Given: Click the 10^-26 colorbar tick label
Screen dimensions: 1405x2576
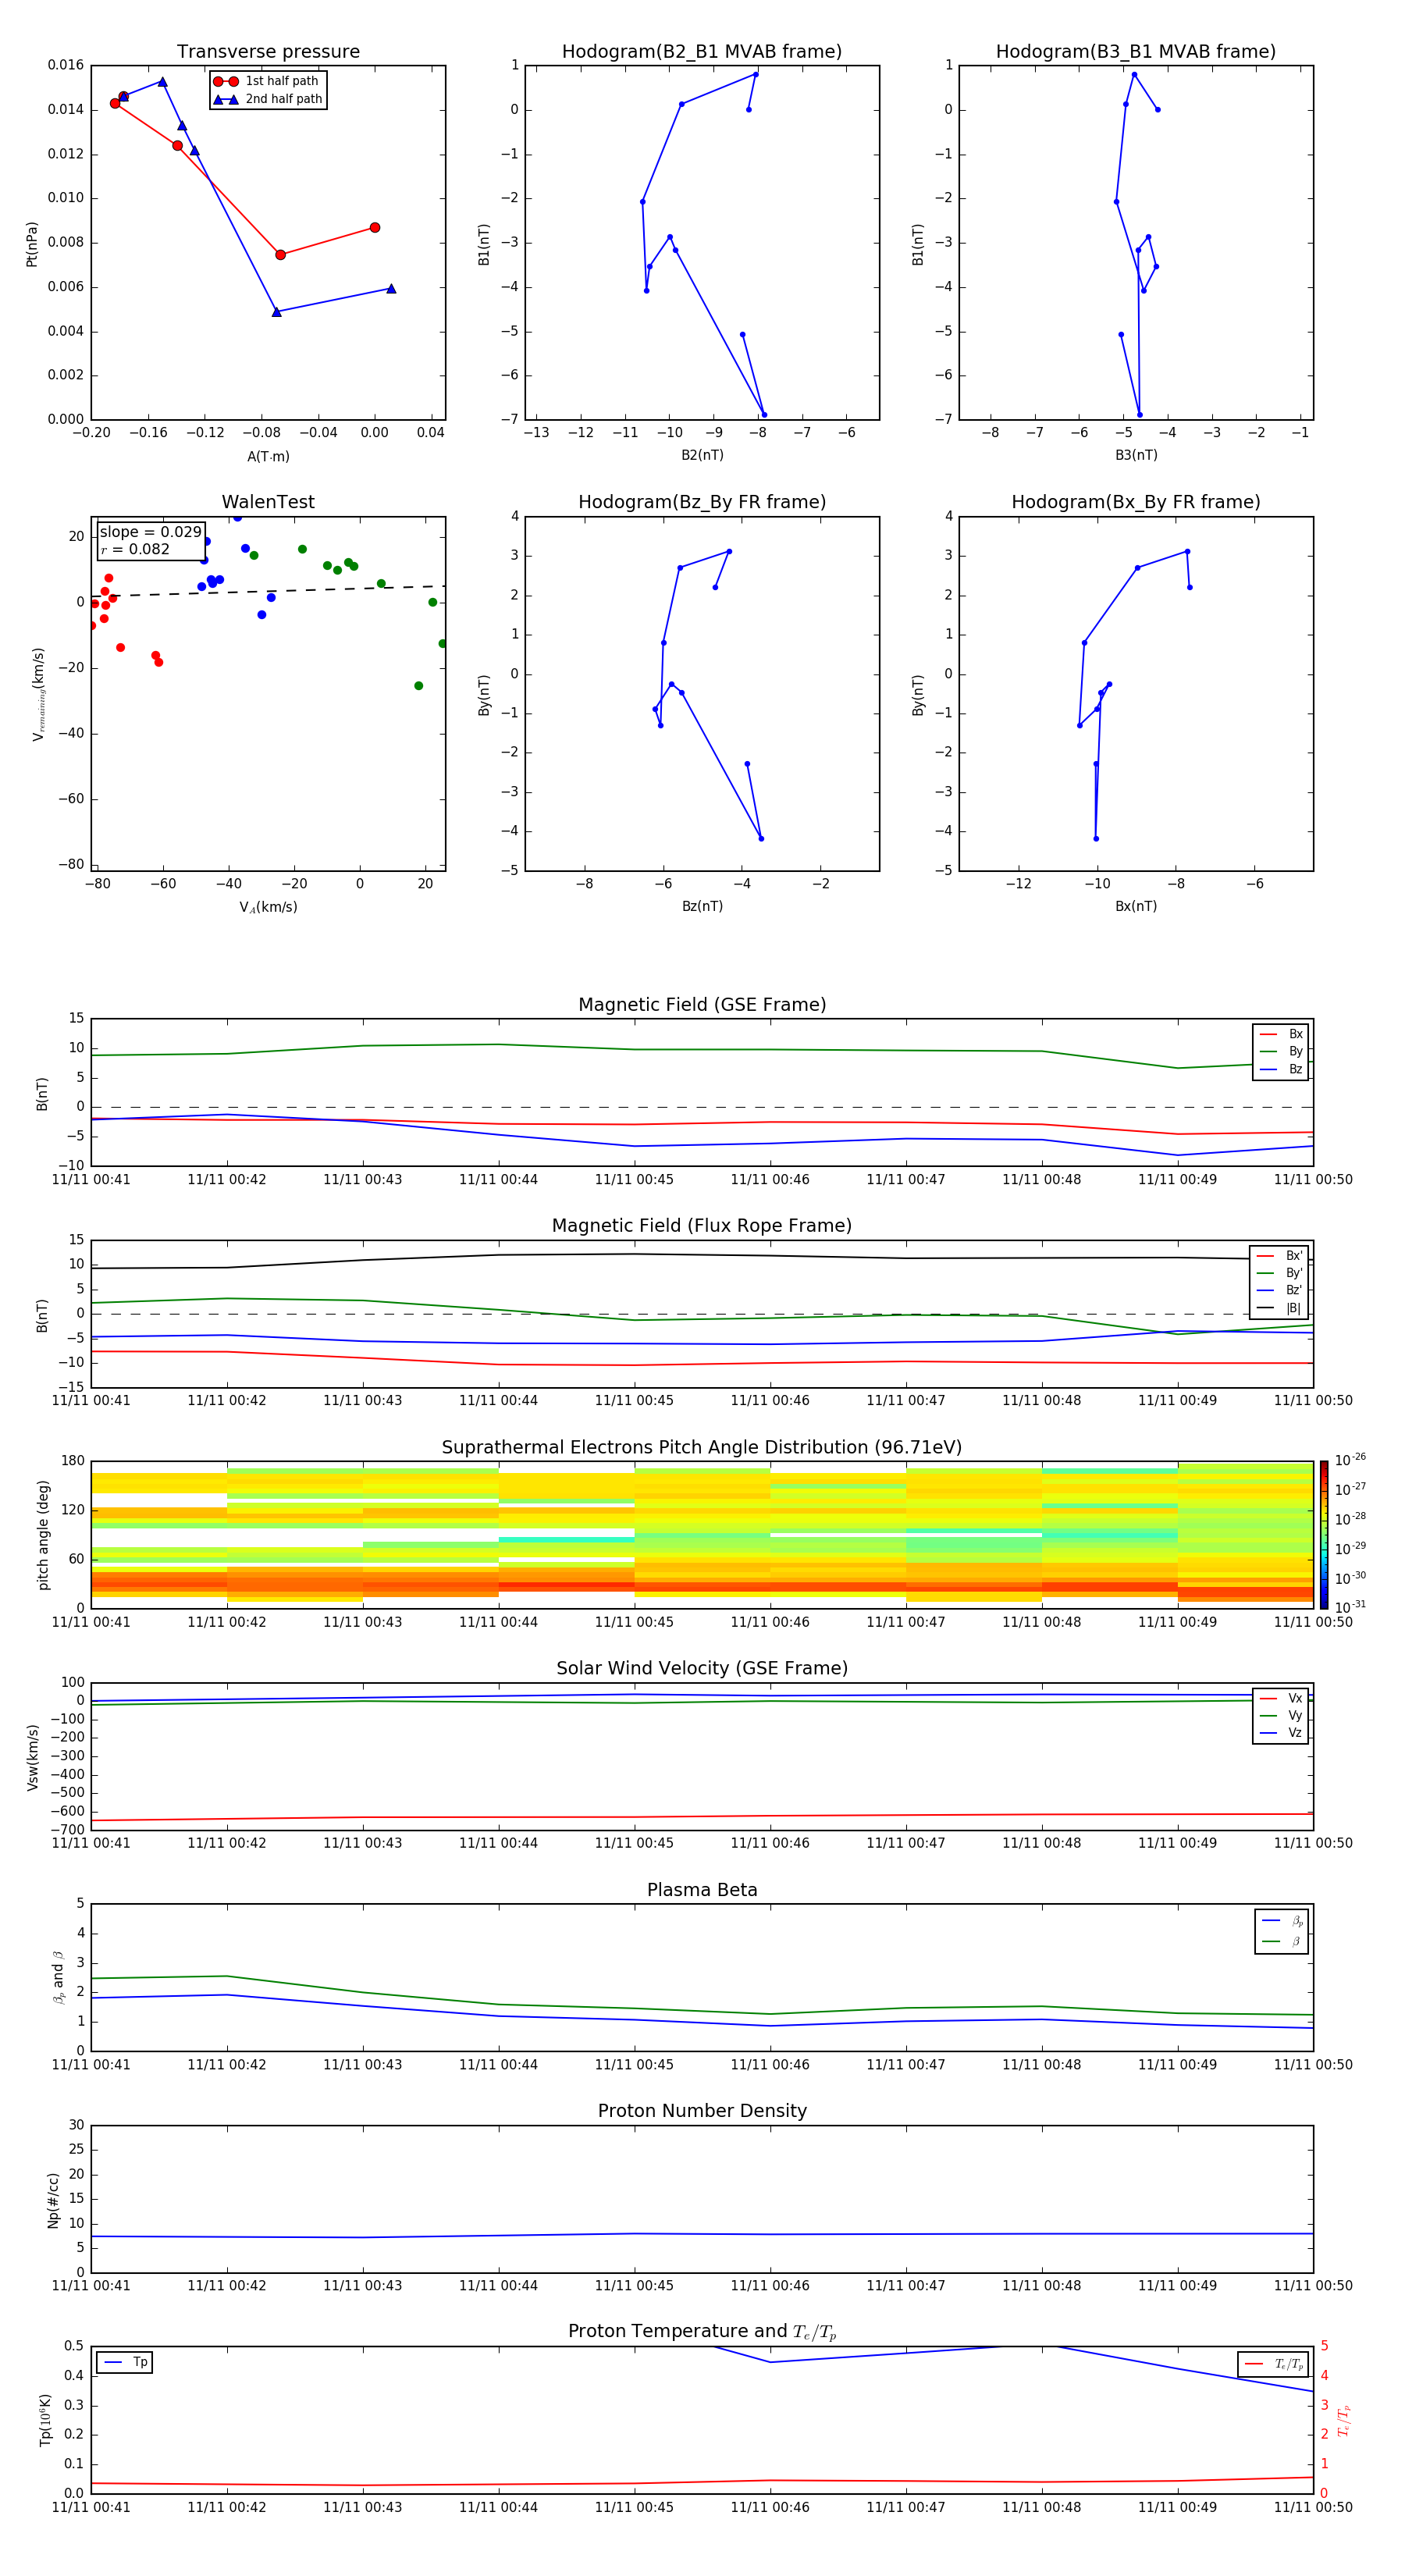Looking at the screenshot, I should [1350, 1460].
